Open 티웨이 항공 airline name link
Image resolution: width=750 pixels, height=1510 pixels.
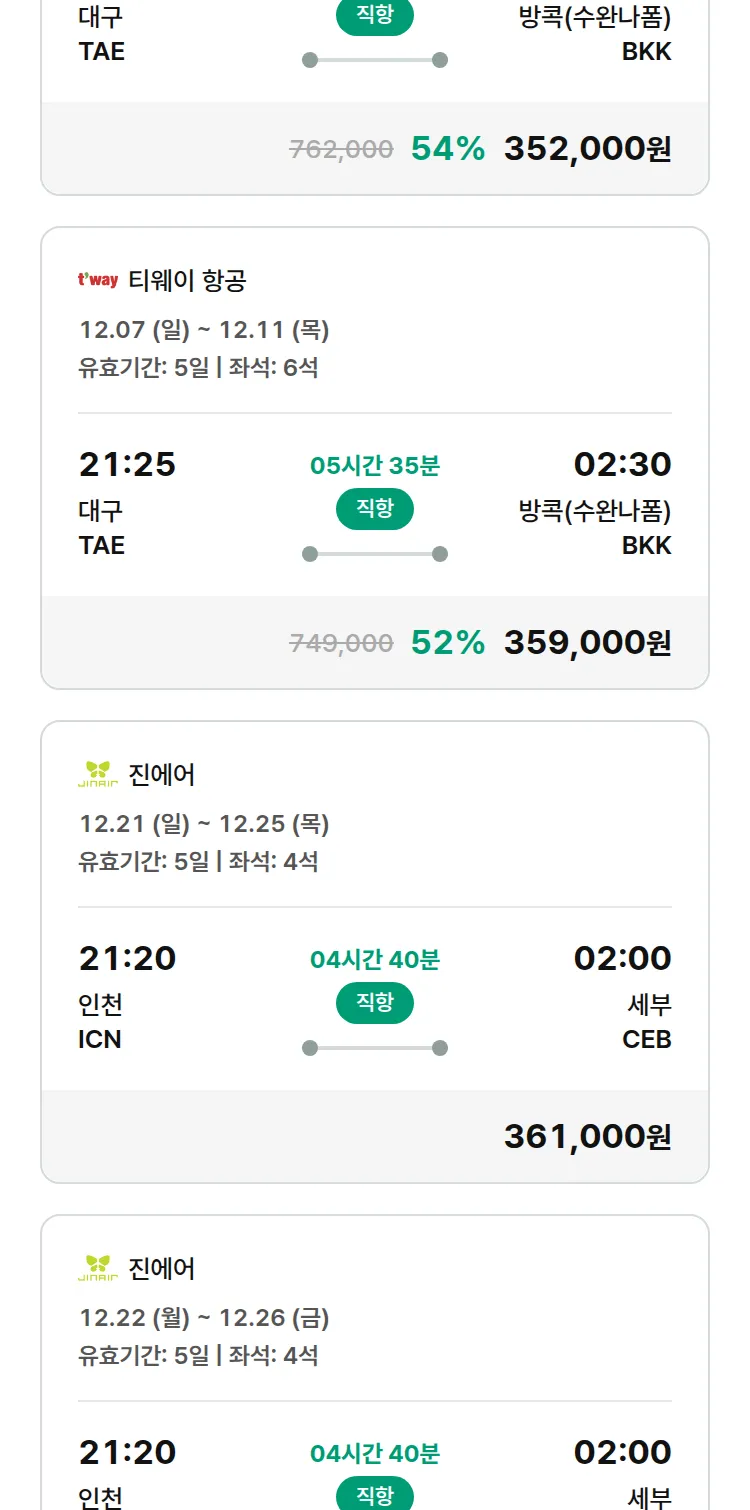(187, 281)
